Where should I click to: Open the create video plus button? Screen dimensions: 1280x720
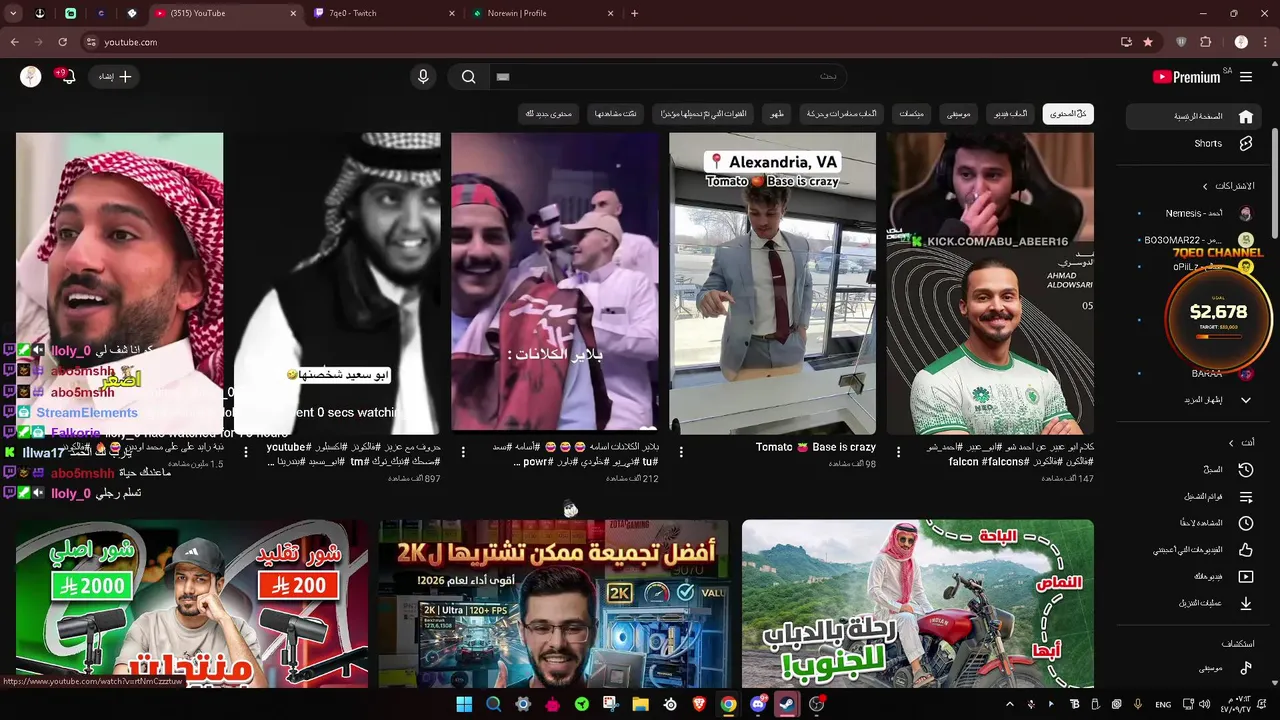(x=115, y=77)
